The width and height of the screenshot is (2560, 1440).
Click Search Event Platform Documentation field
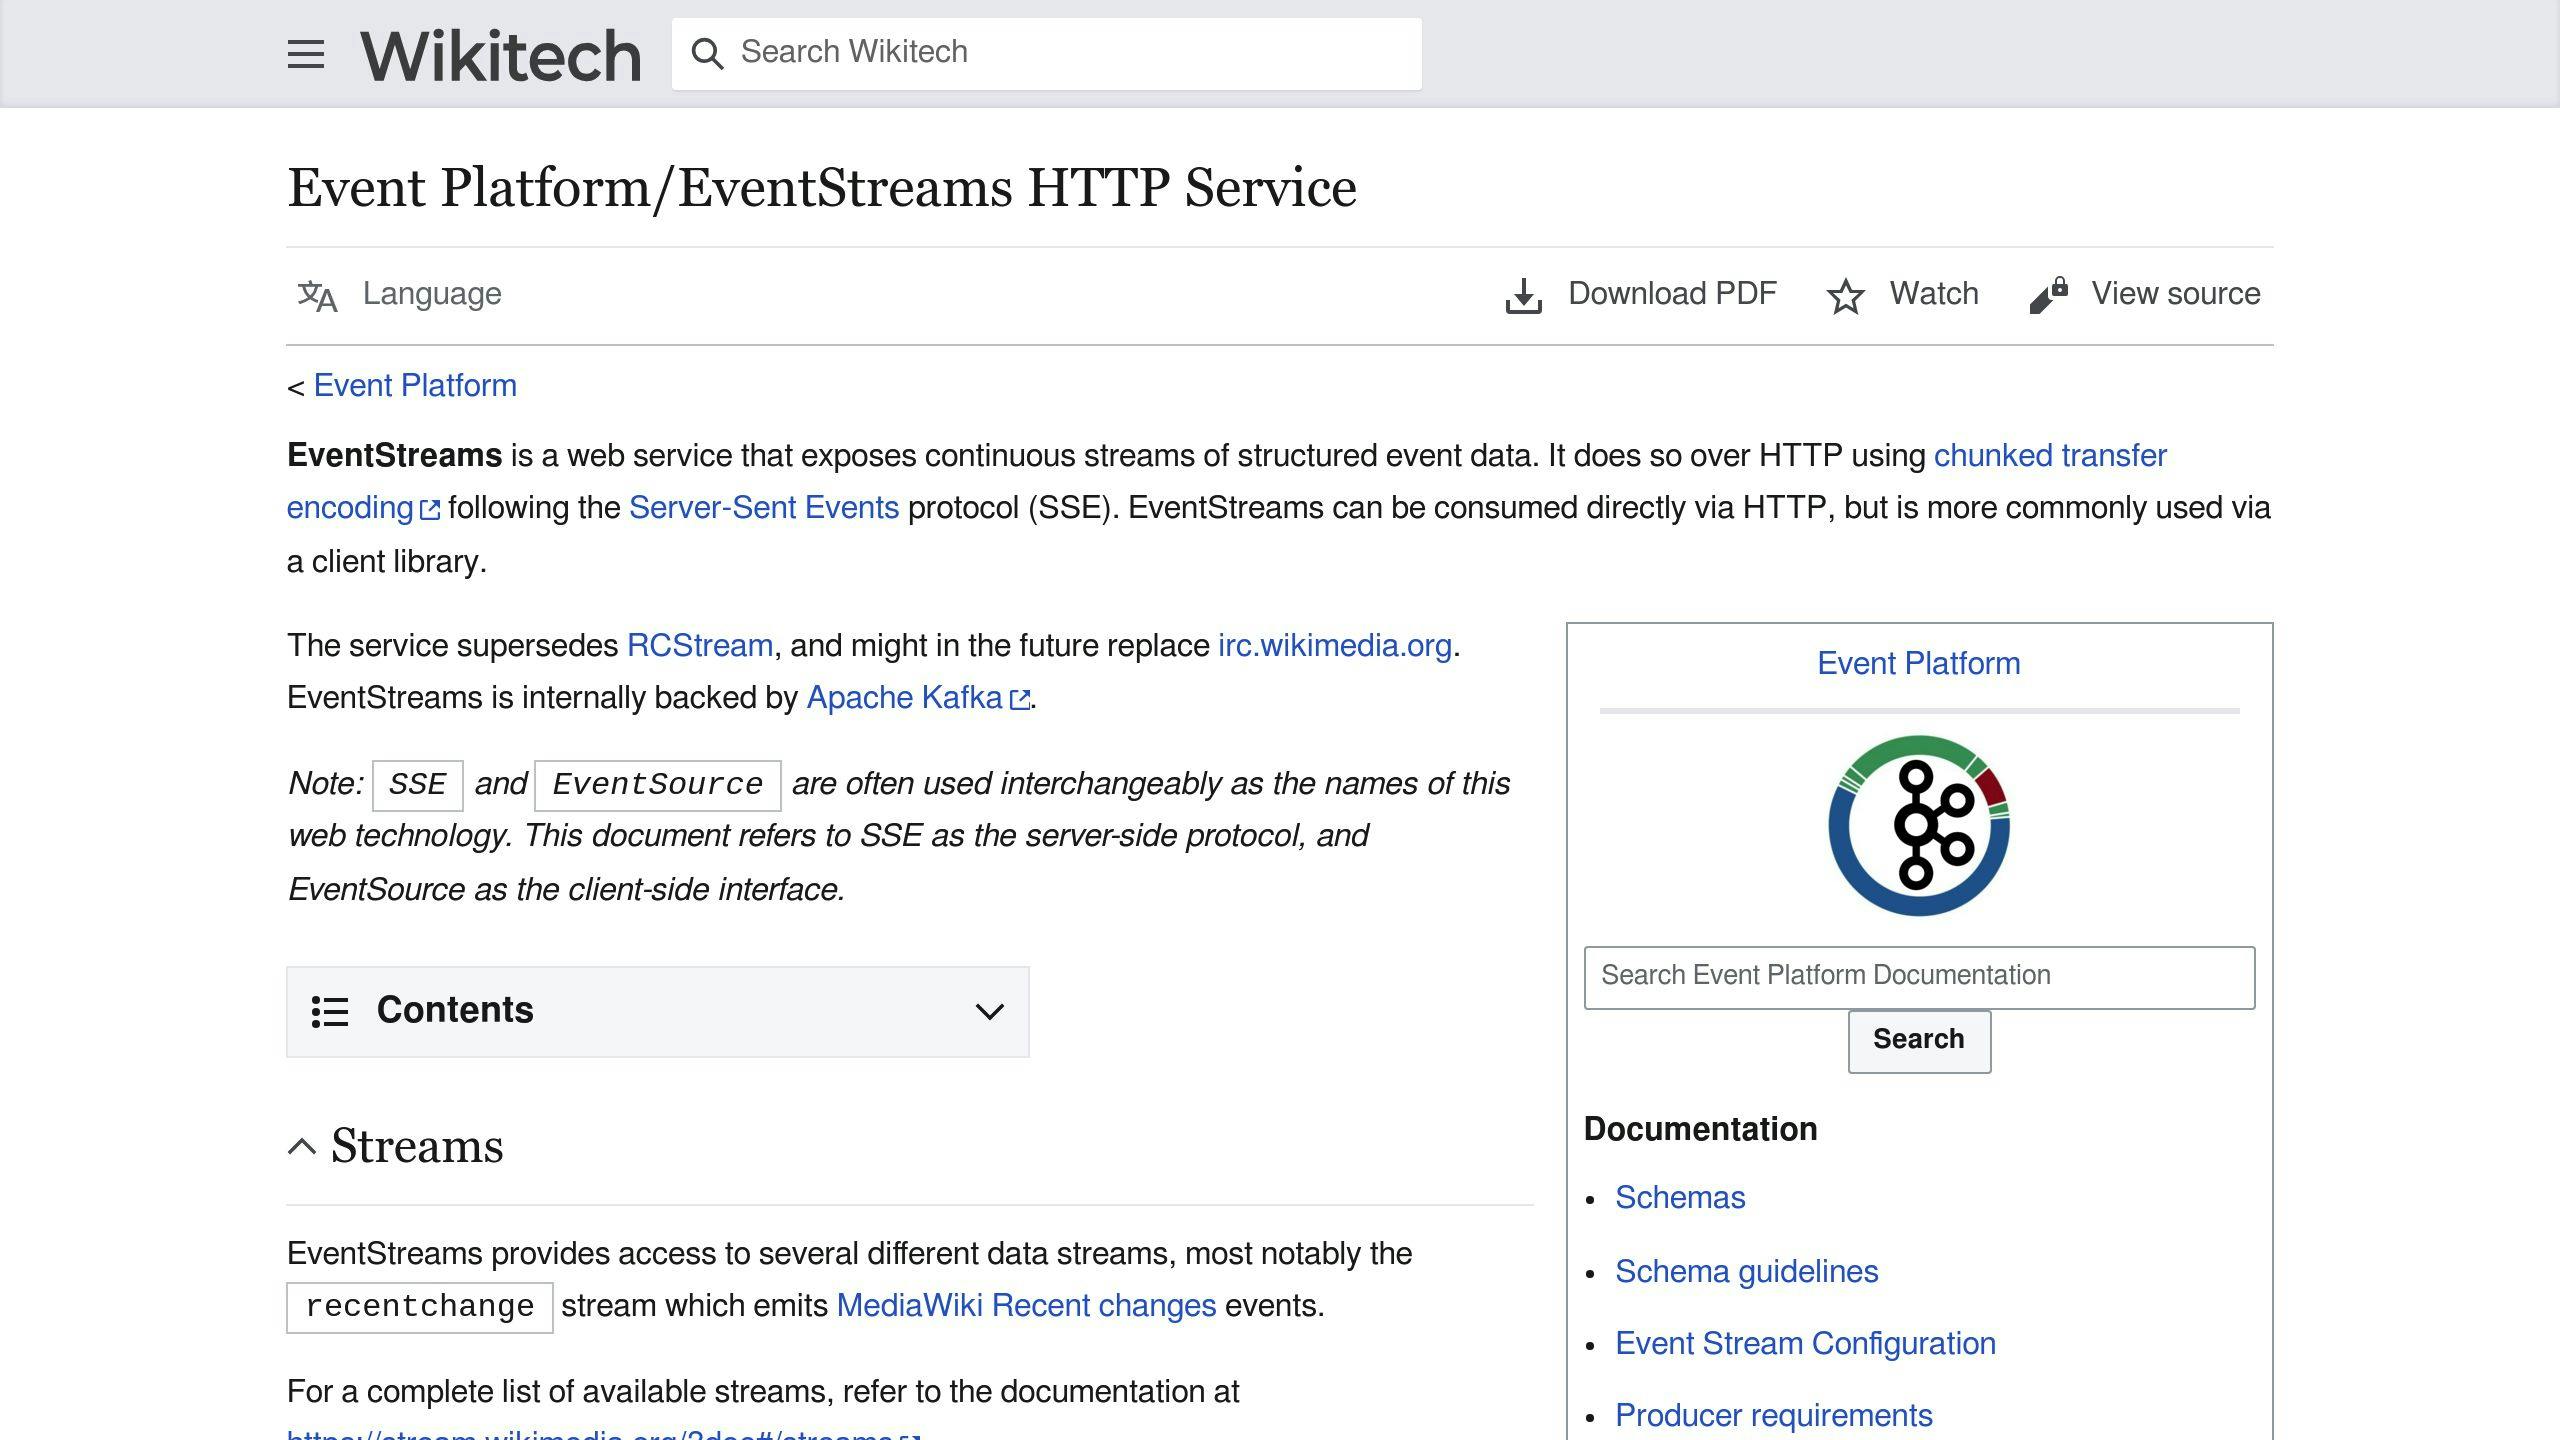1918,976
